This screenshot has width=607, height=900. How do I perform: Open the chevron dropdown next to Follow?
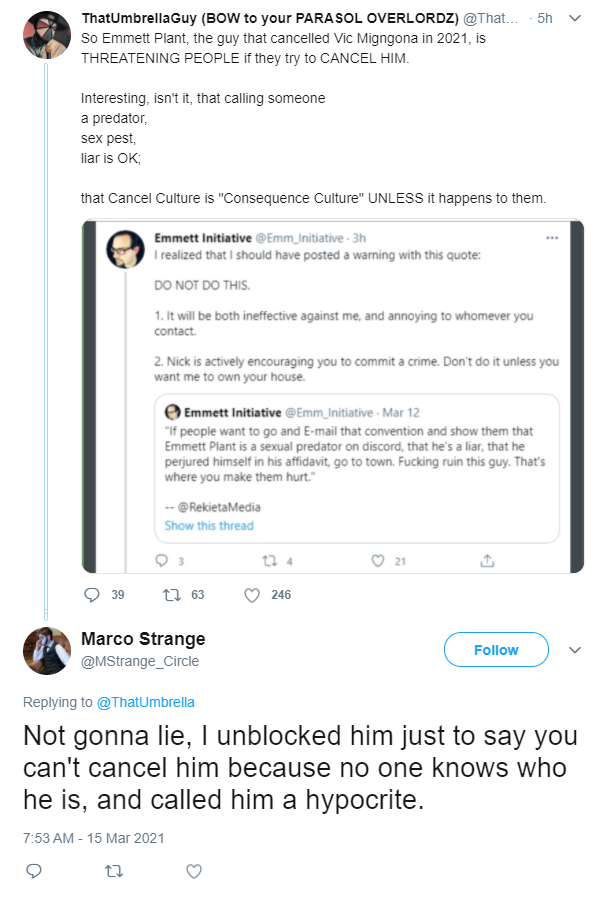click(x=575, y=650)
